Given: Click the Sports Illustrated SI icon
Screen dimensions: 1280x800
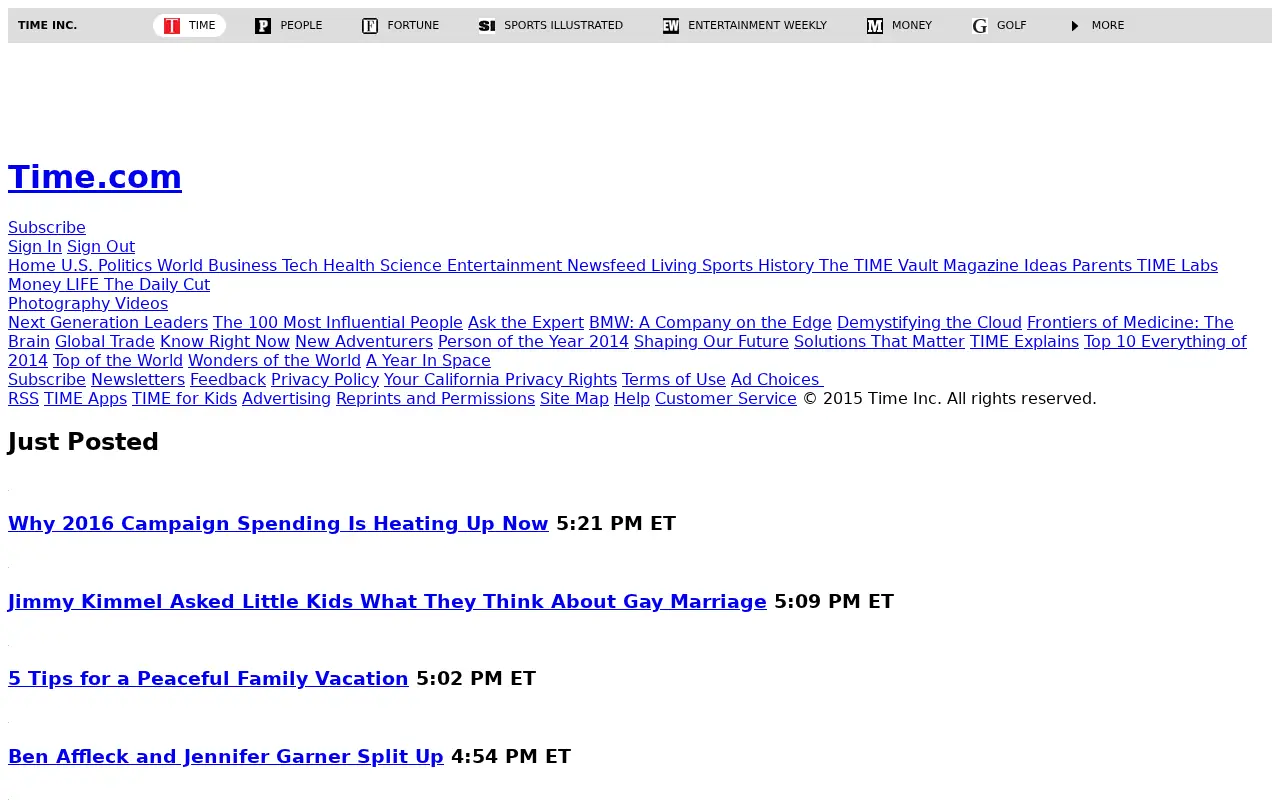Looking at the screenshot, I should tap(487, 26).
